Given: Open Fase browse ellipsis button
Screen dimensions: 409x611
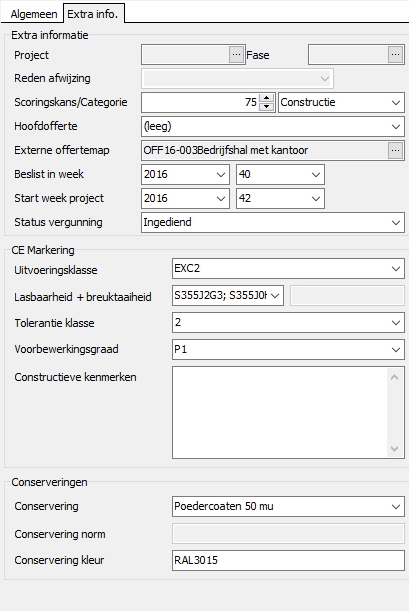Looking at the screenshot, I should [395, 55].
